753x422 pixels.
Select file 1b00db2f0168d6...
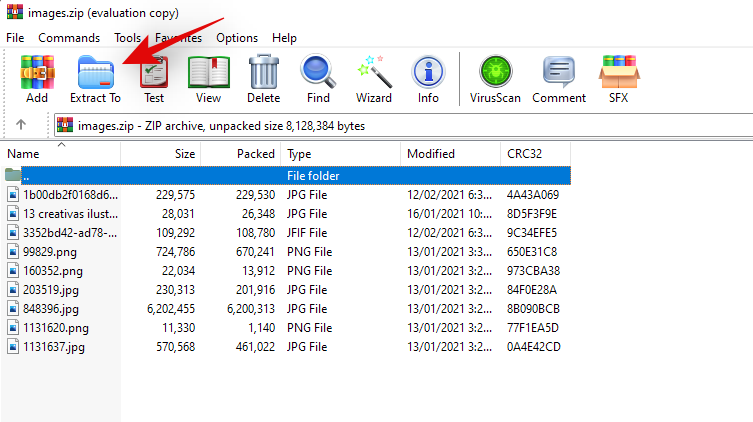click(x=71, y=194)
